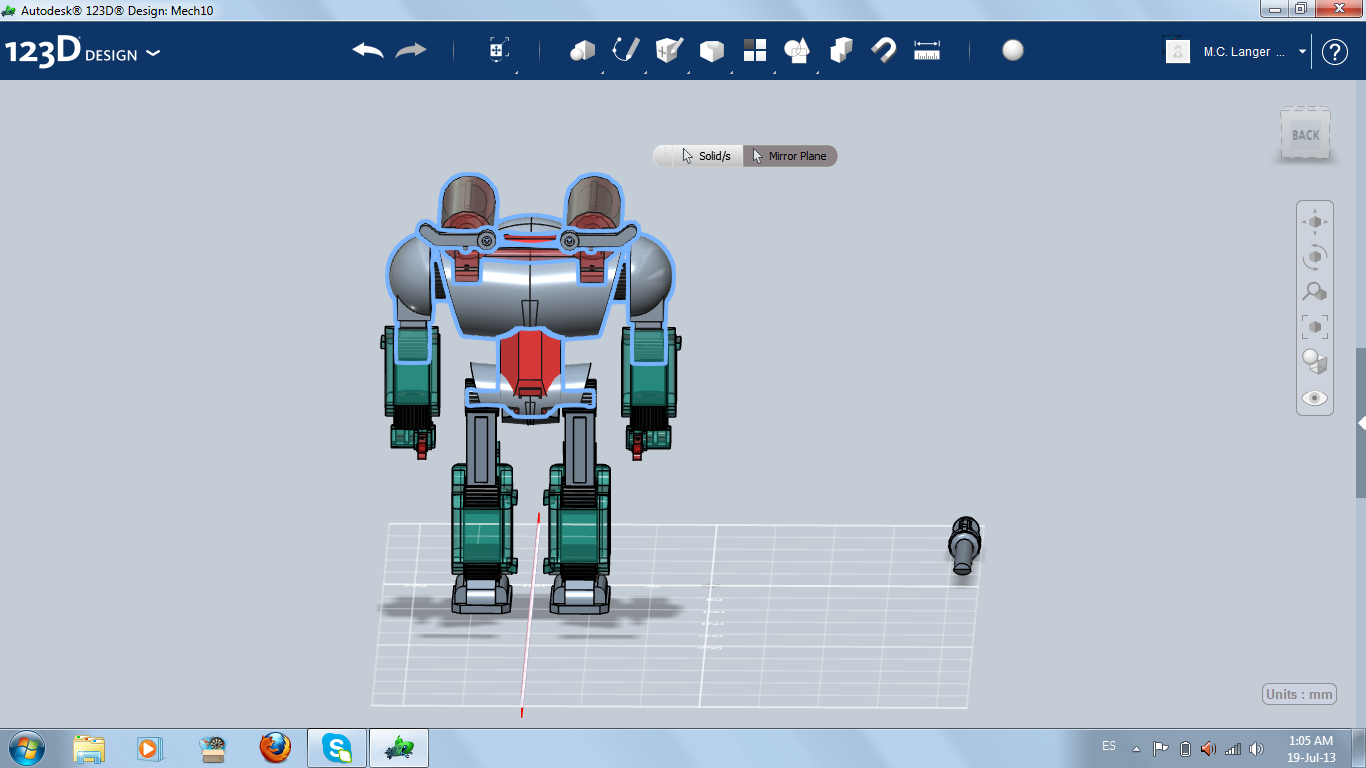Open the visual style materials/outlines icon

(x=1315, y=362)
